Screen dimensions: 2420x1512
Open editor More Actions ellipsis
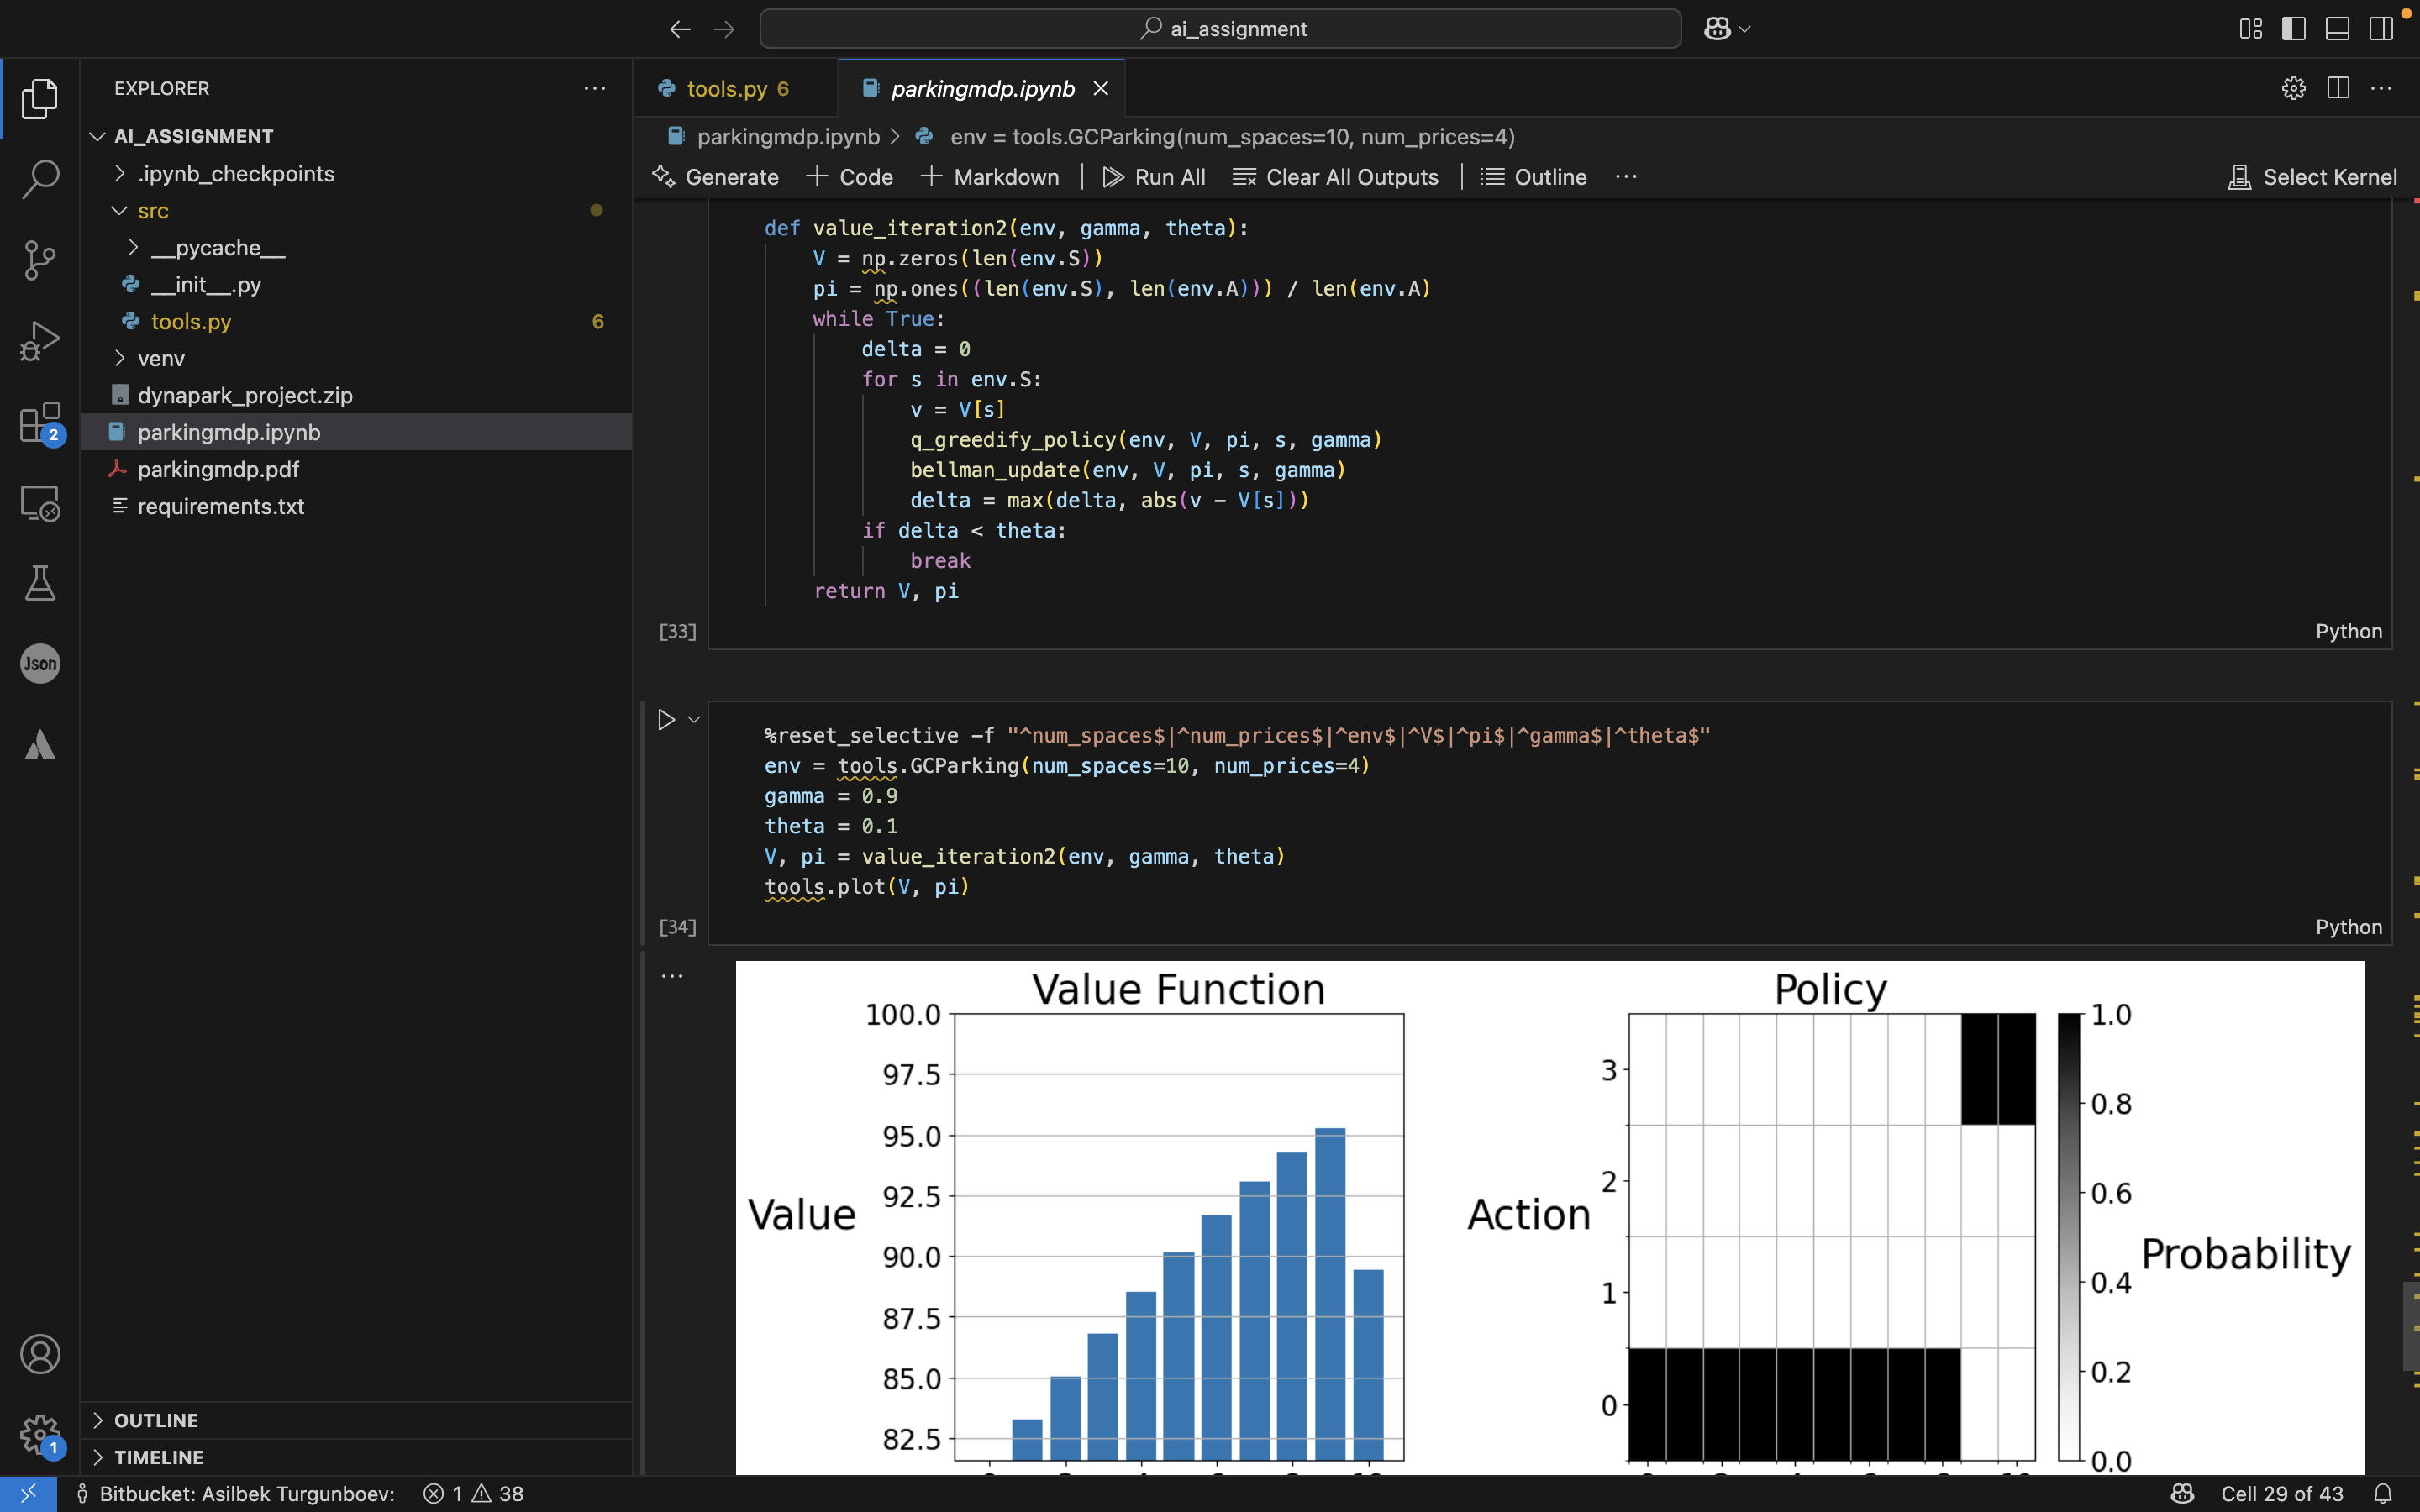[x=2382, y=88]
